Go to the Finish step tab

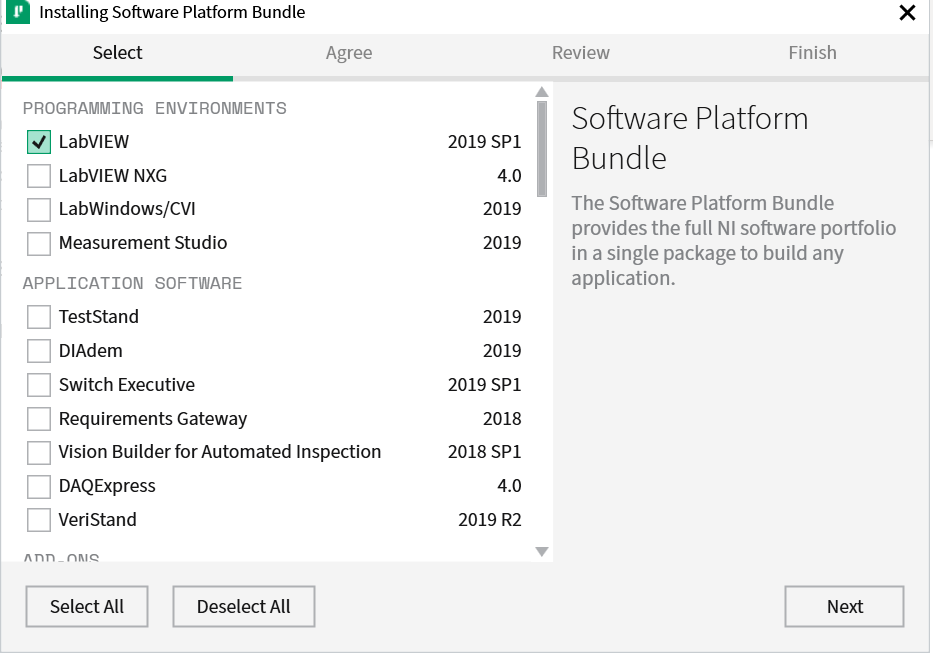click(812, 53)
